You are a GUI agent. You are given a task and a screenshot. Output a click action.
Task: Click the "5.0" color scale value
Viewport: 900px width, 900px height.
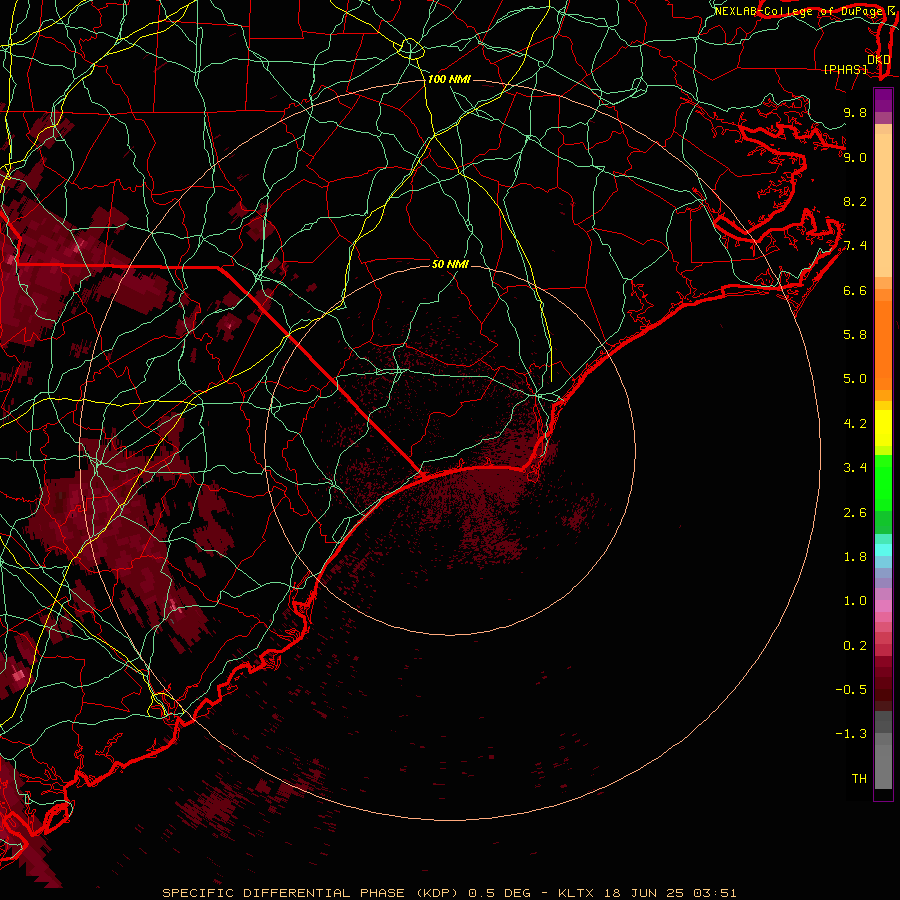pyautogui.click(x=855, y=379)
